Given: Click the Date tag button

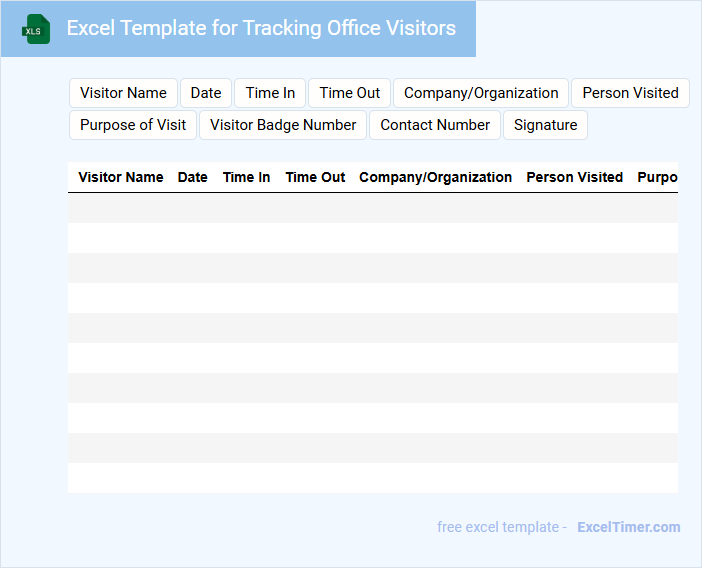Looking at the screenshot, I should (206, 93).
